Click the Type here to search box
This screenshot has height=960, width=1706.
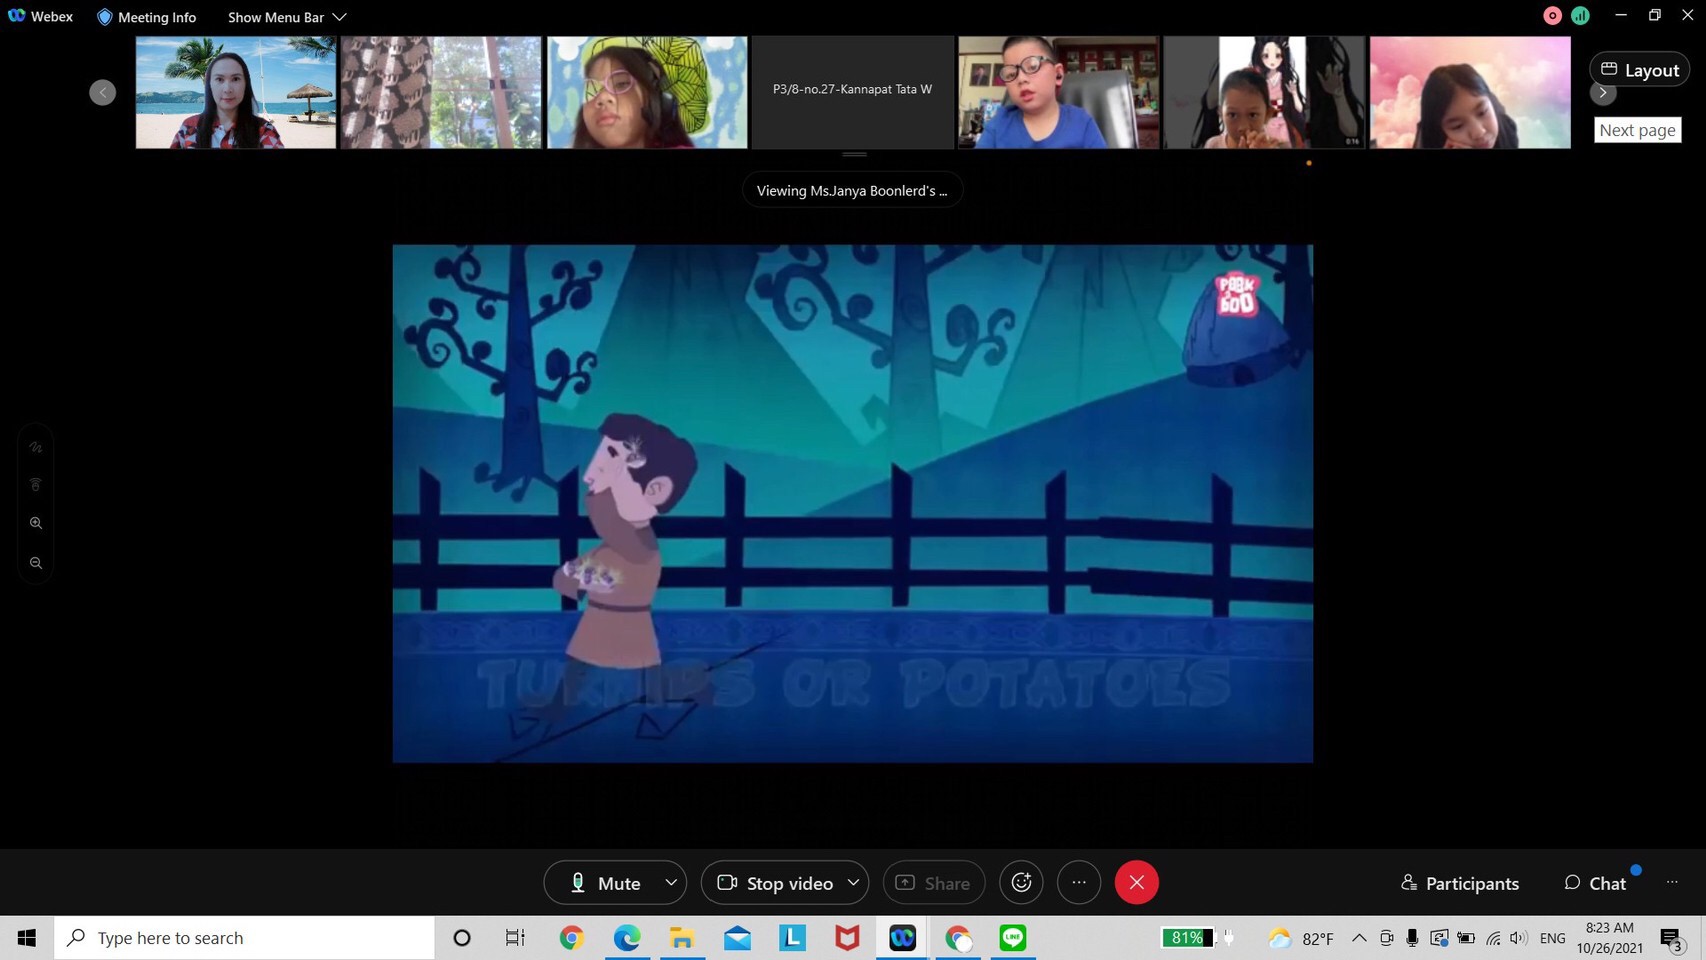coord(244,938)
